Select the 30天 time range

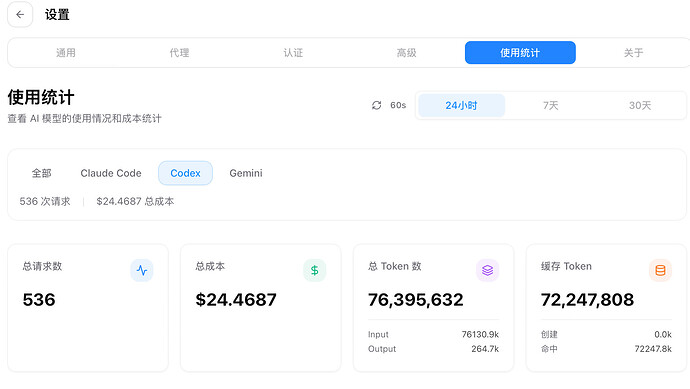(640, 106)
